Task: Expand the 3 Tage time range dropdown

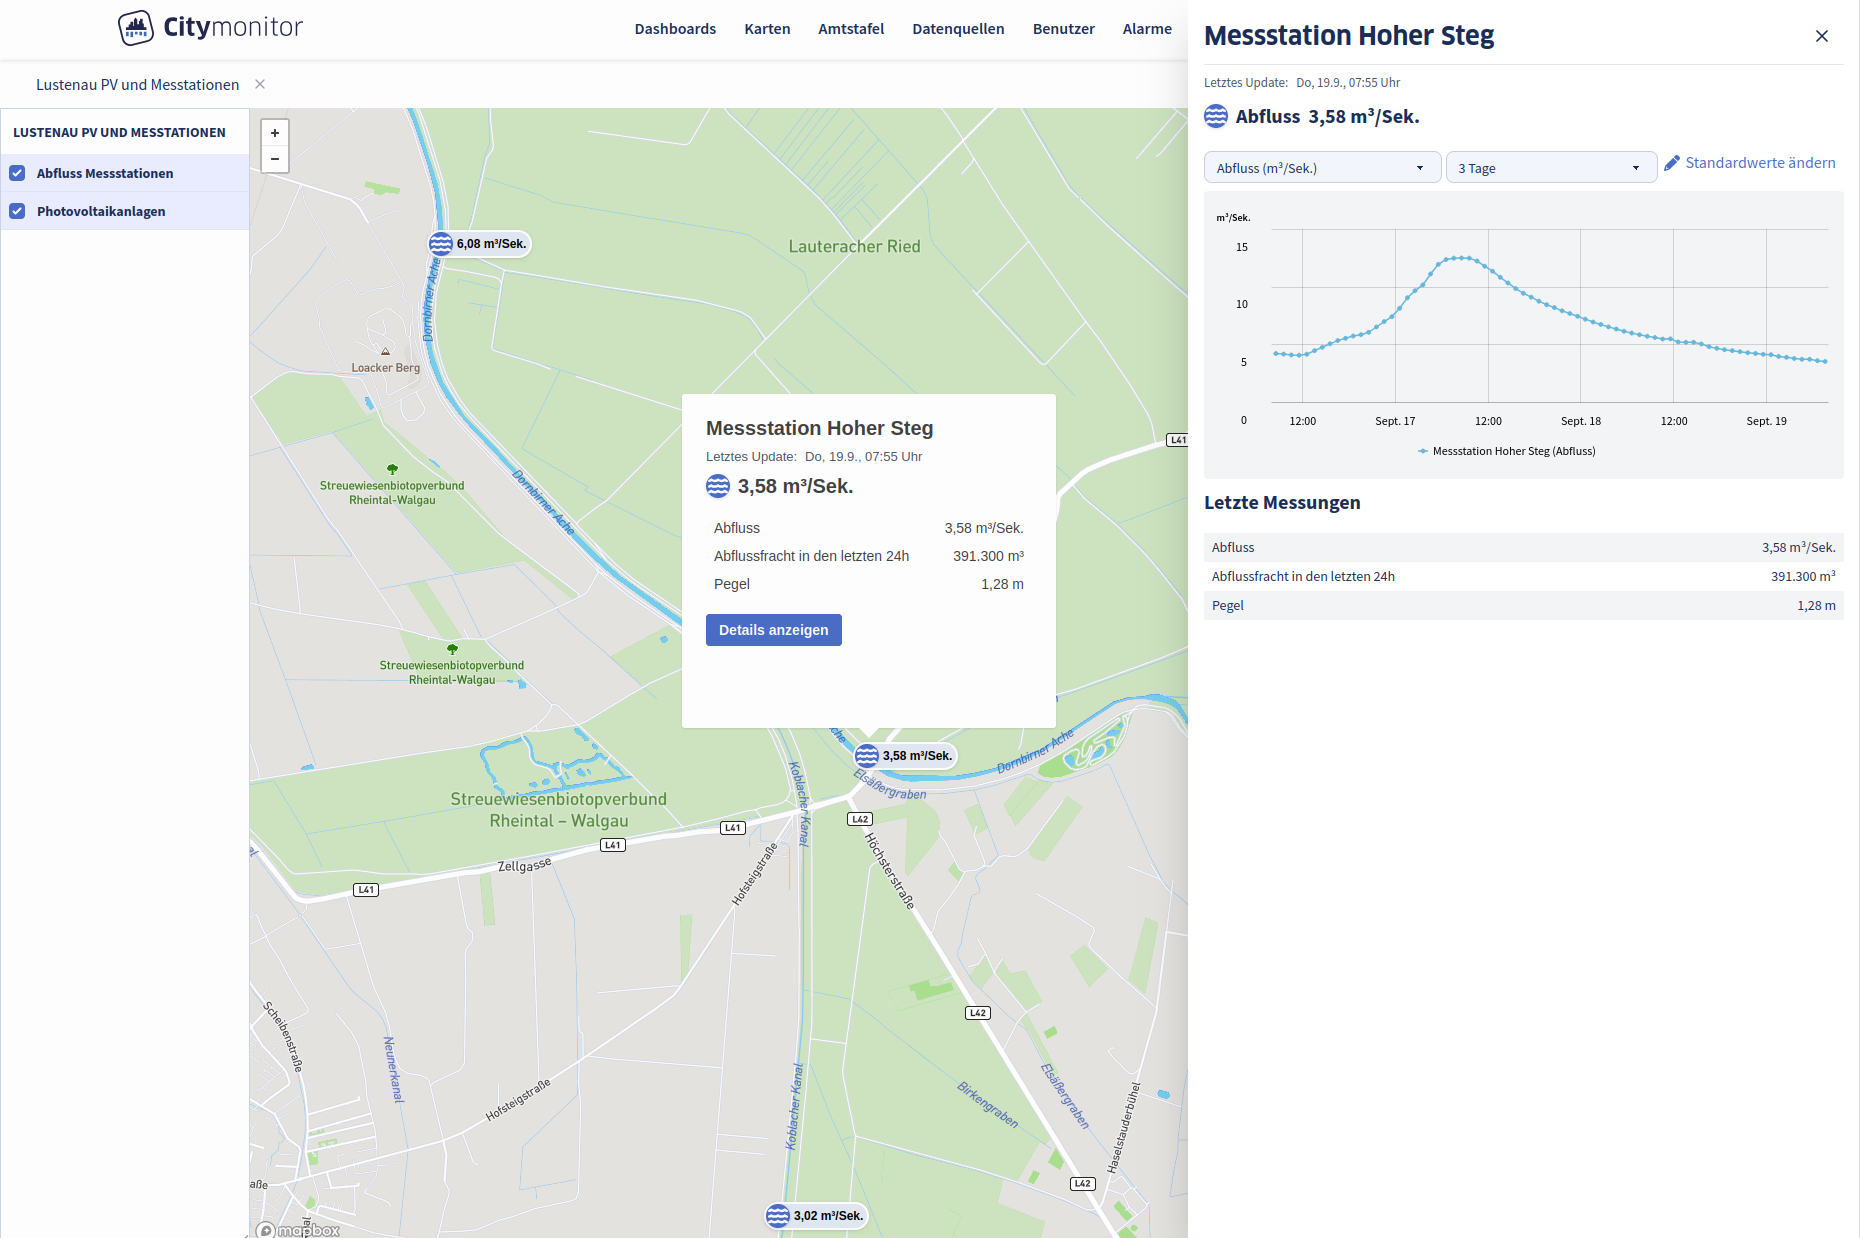Action: (1550, 168)
